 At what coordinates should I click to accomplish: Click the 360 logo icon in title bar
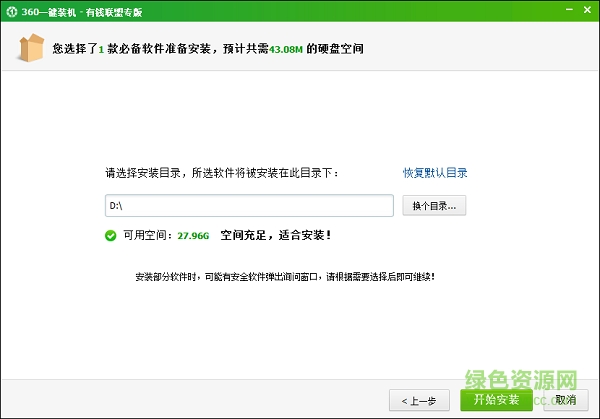(10, 10)
